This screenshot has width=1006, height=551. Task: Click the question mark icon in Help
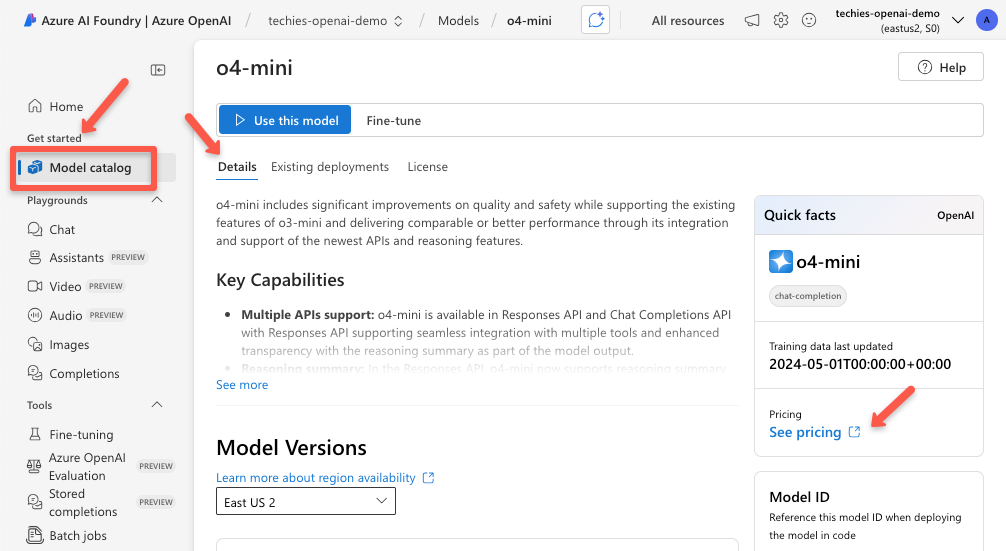[x=925, y=67]
